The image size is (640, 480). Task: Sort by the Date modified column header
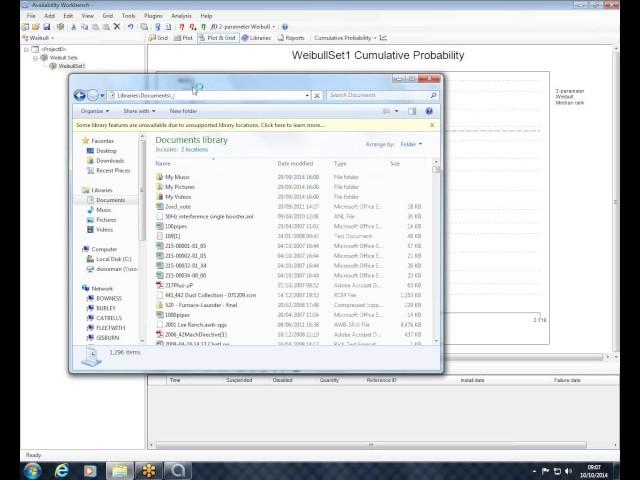point(295,164)
